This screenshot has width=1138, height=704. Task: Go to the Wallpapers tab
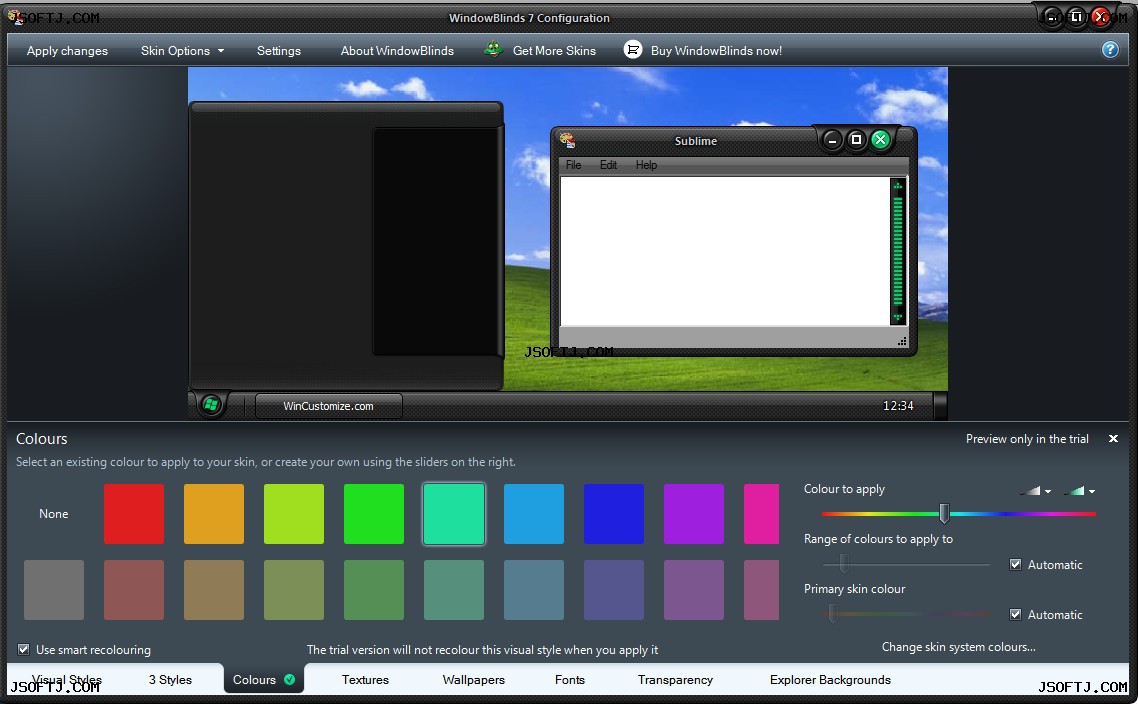[x=473, y=680]
